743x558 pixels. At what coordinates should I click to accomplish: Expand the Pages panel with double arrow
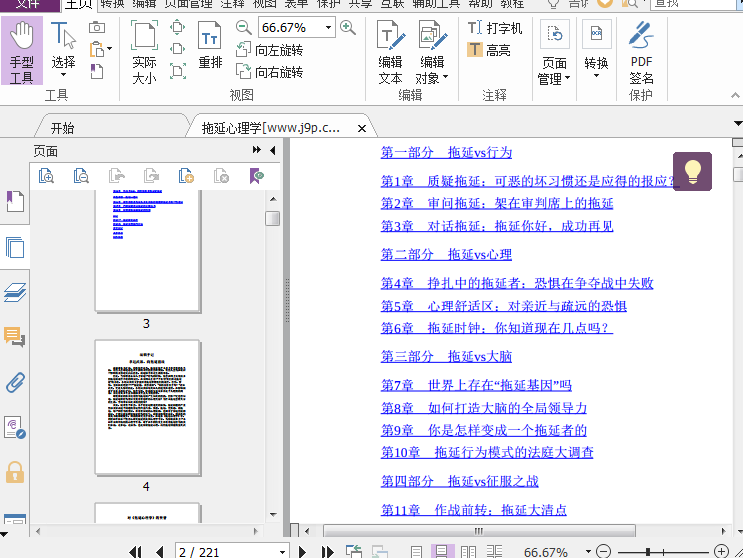pos(256,150)
